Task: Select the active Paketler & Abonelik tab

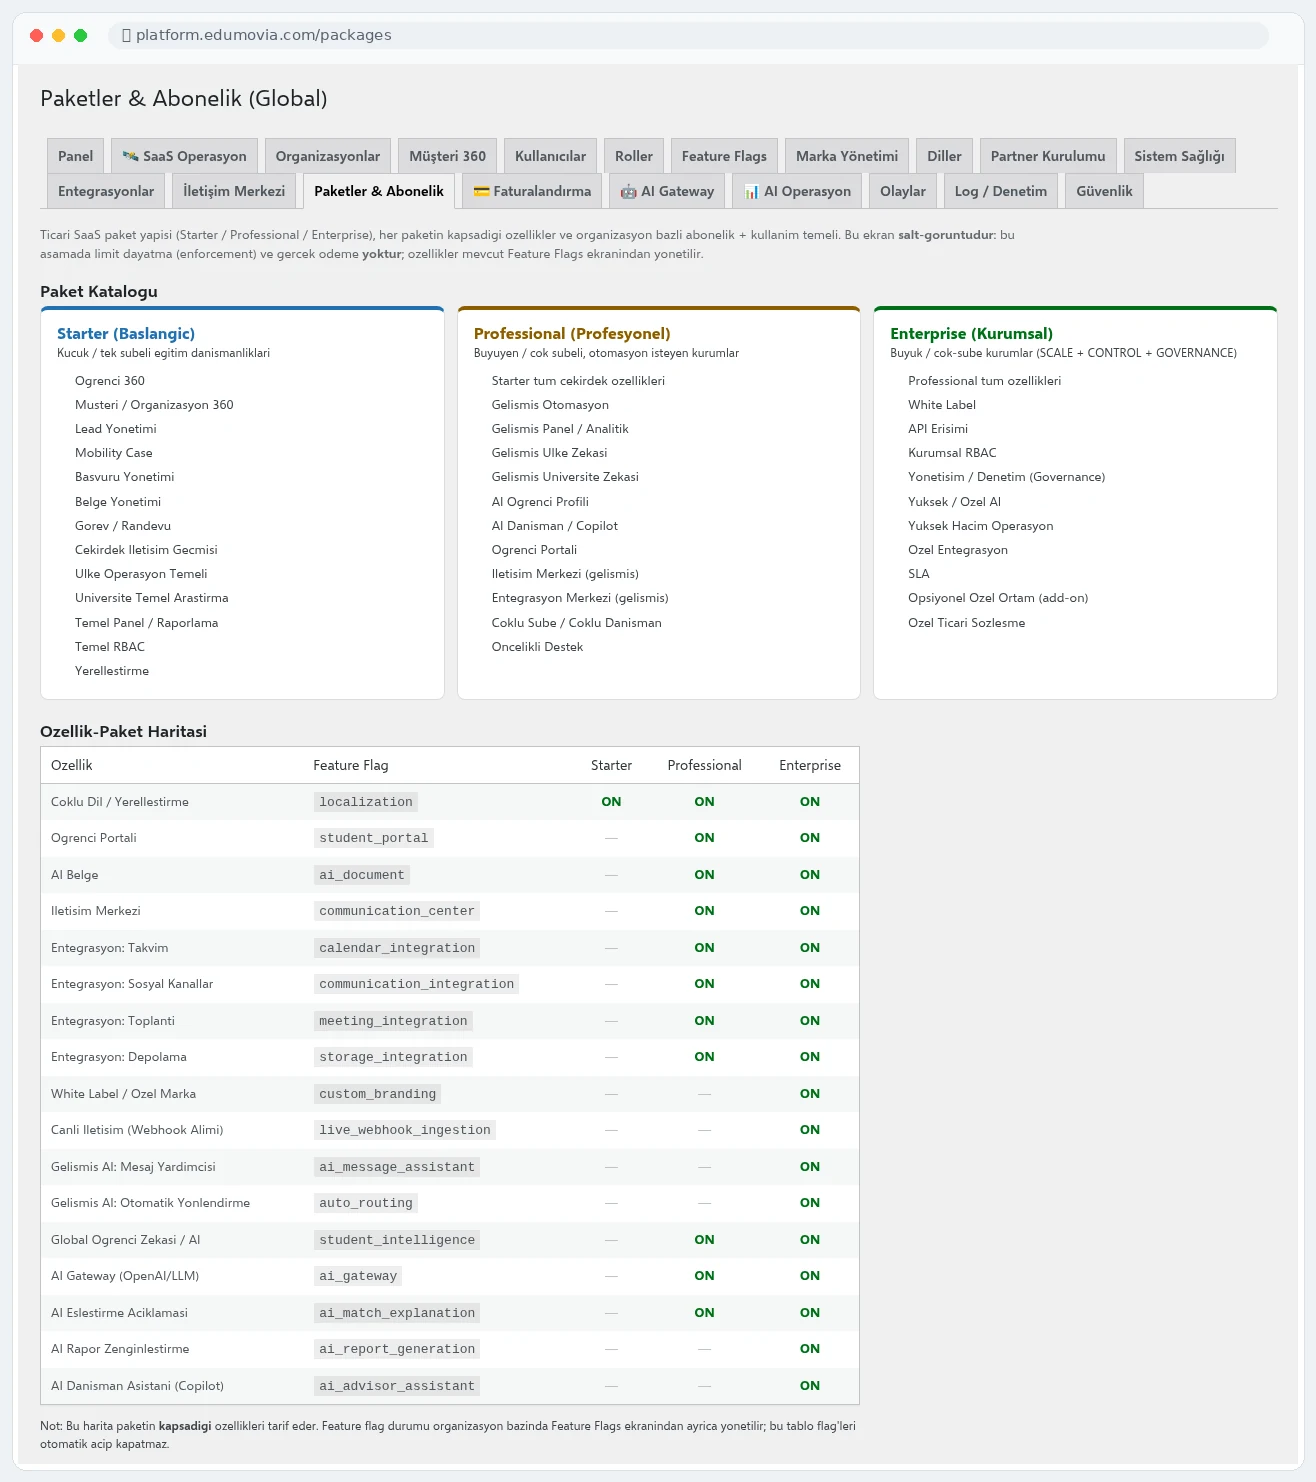Action: 379,191
